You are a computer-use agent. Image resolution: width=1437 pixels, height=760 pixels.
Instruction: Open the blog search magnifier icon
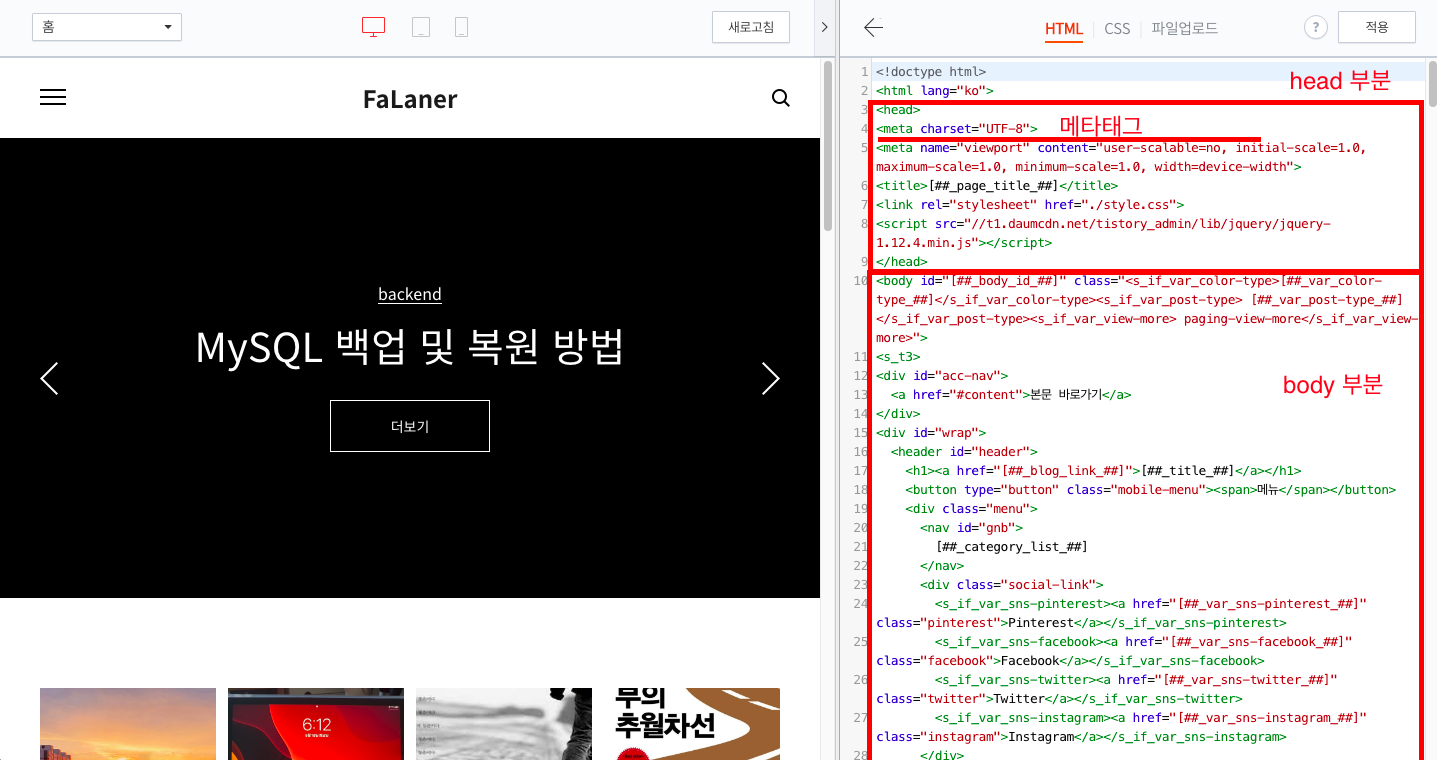pyautogui.click(x=780, y=98)
